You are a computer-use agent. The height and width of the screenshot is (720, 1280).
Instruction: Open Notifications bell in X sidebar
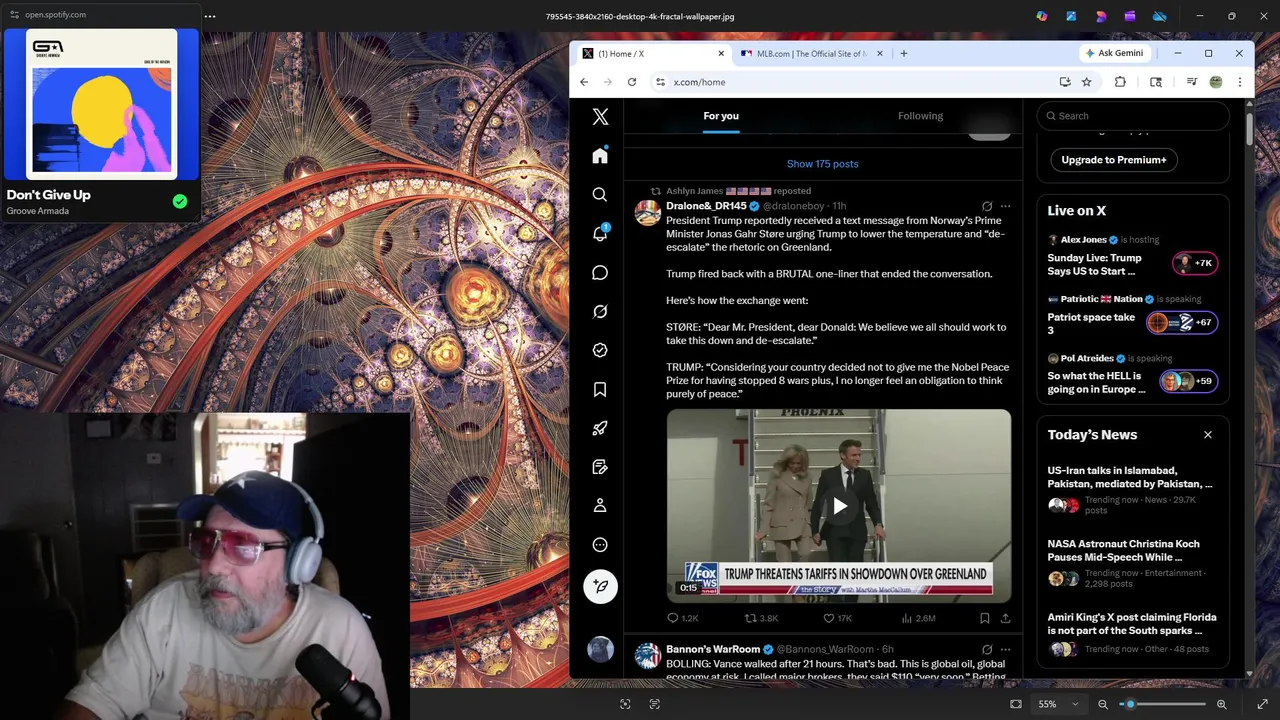coord(600,233)
